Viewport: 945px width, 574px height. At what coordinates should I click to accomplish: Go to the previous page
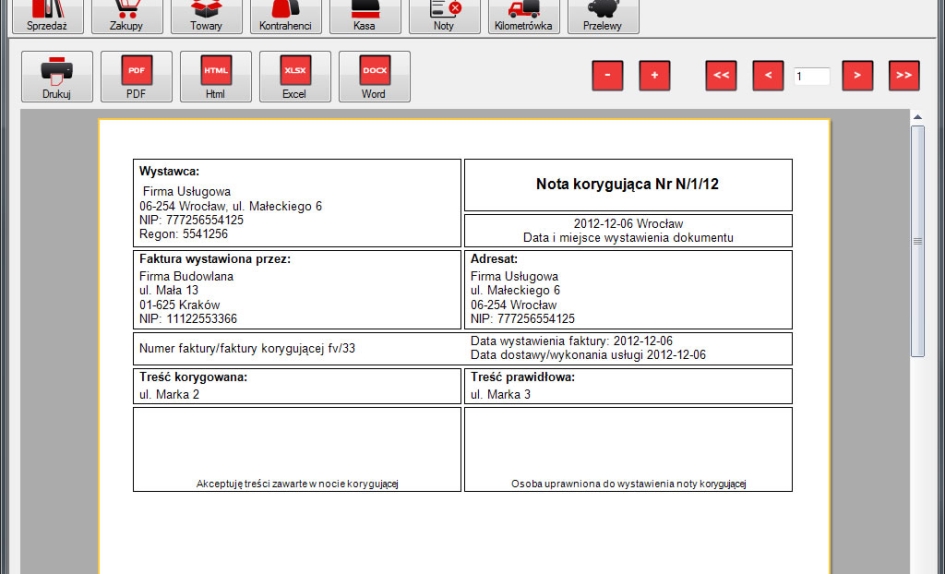coord(768,76)
